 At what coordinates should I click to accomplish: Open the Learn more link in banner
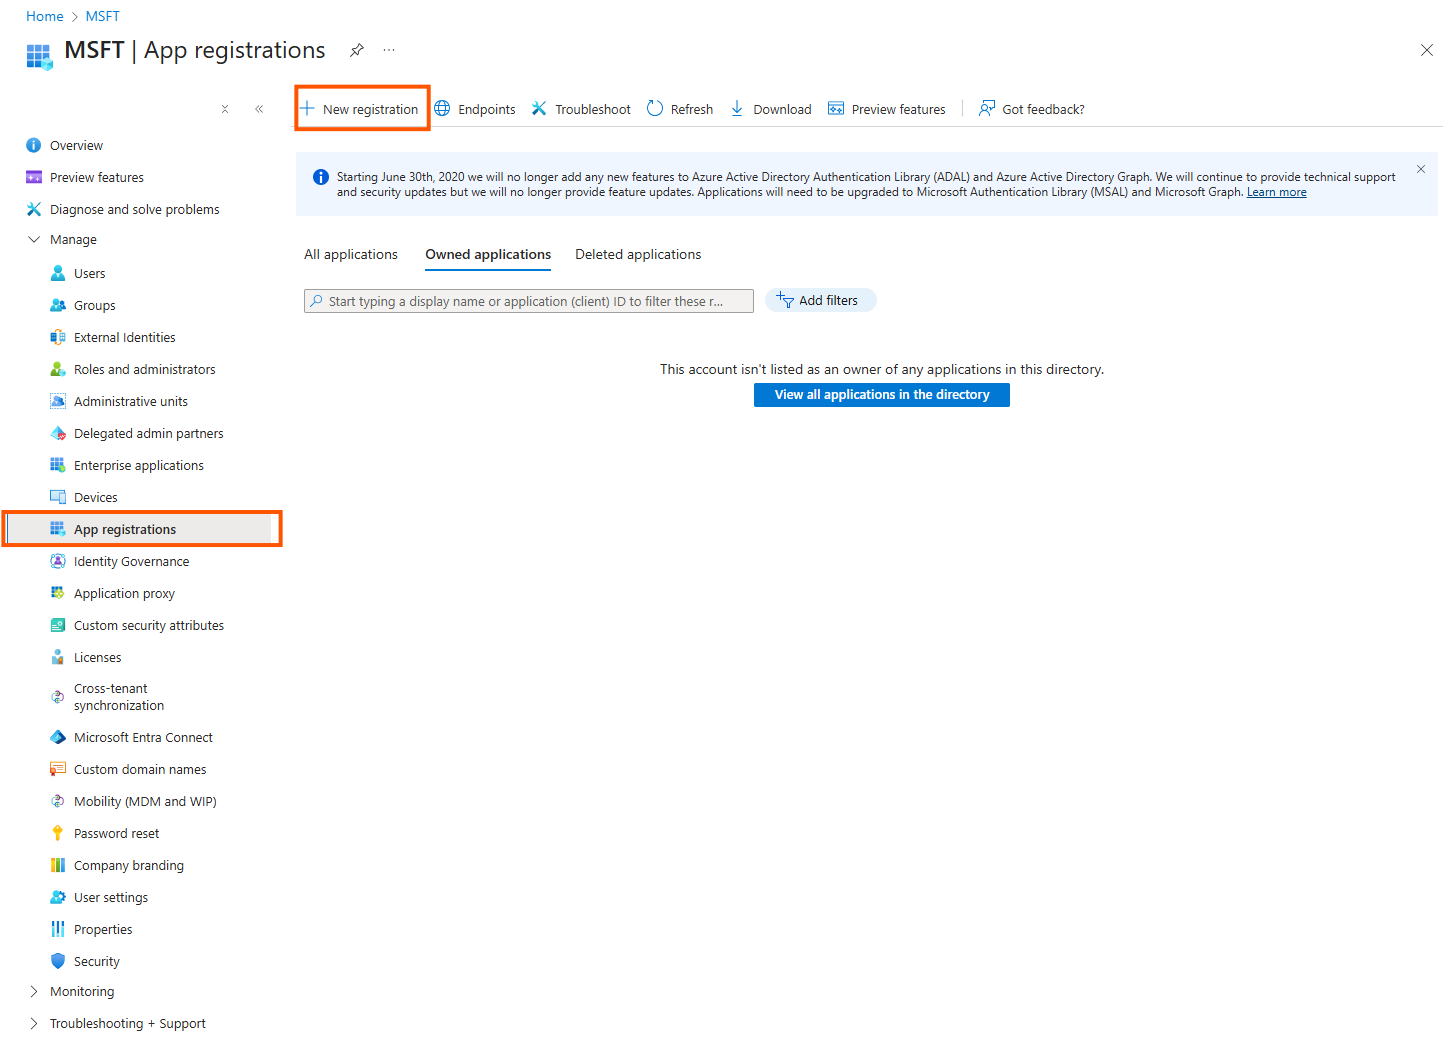click(x=1276, y=193)
